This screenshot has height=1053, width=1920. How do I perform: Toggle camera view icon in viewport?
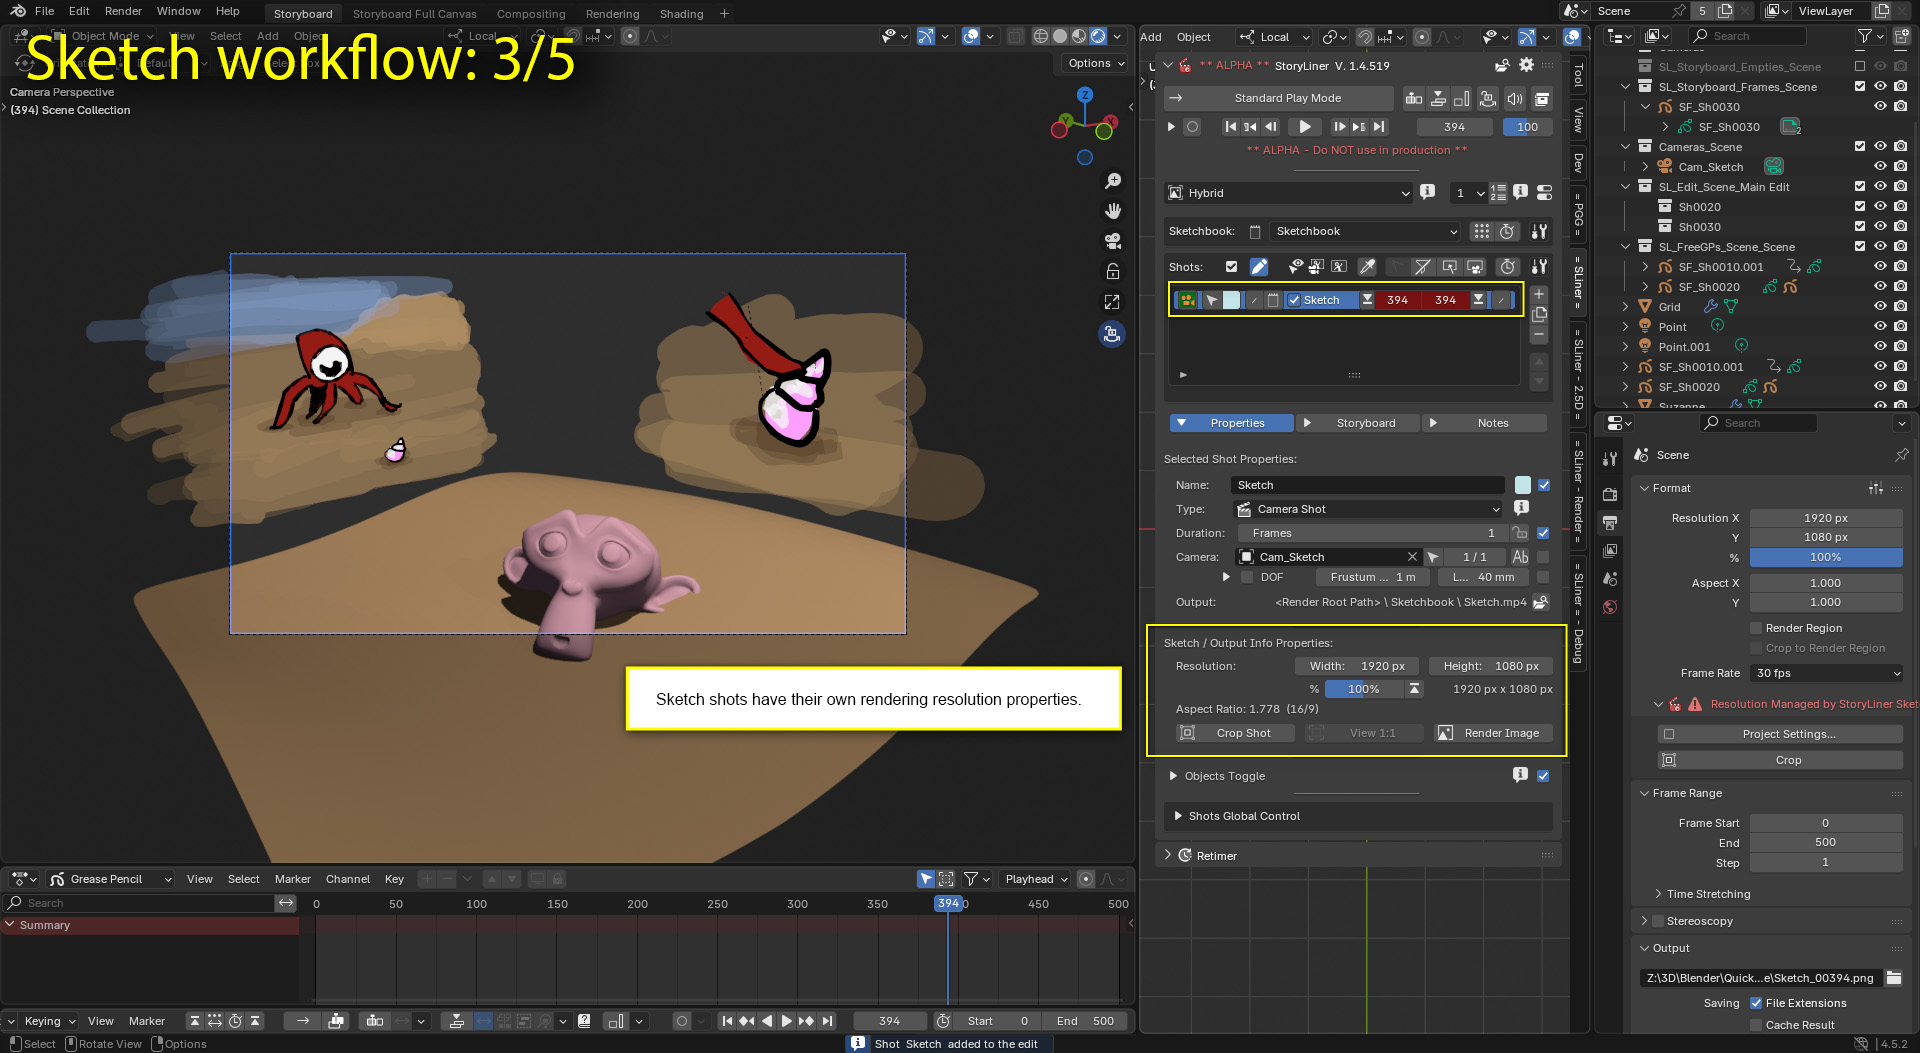pos(1112,241)
